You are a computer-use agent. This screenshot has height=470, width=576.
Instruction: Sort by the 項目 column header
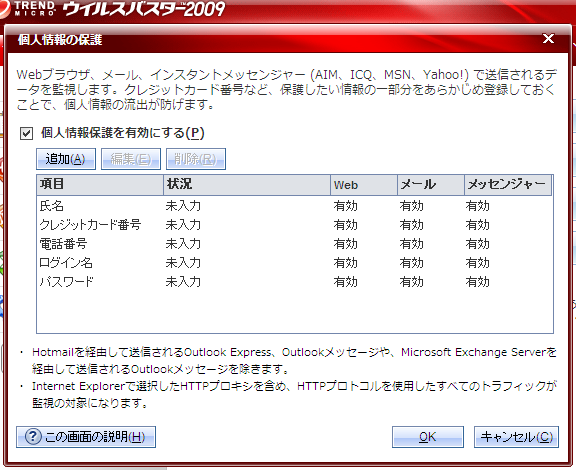click(100, 185)
